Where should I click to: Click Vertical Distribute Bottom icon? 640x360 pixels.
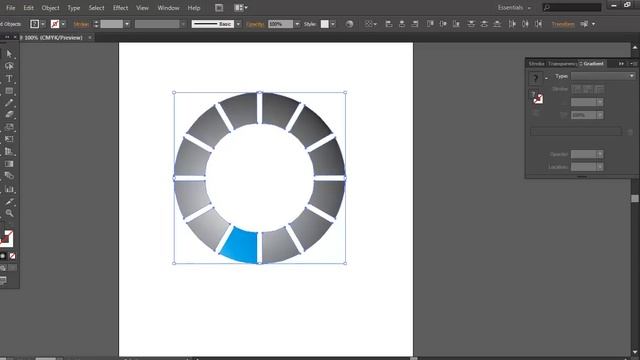497,24
